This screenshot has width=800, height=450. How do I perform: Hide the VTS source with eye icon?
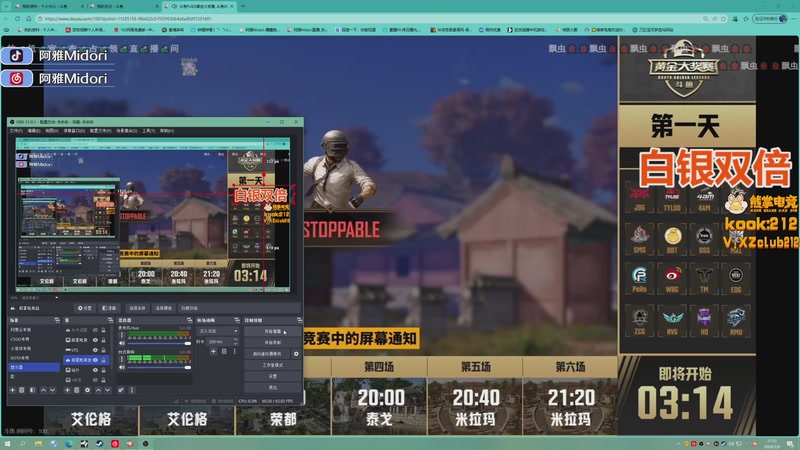point(95,350)
